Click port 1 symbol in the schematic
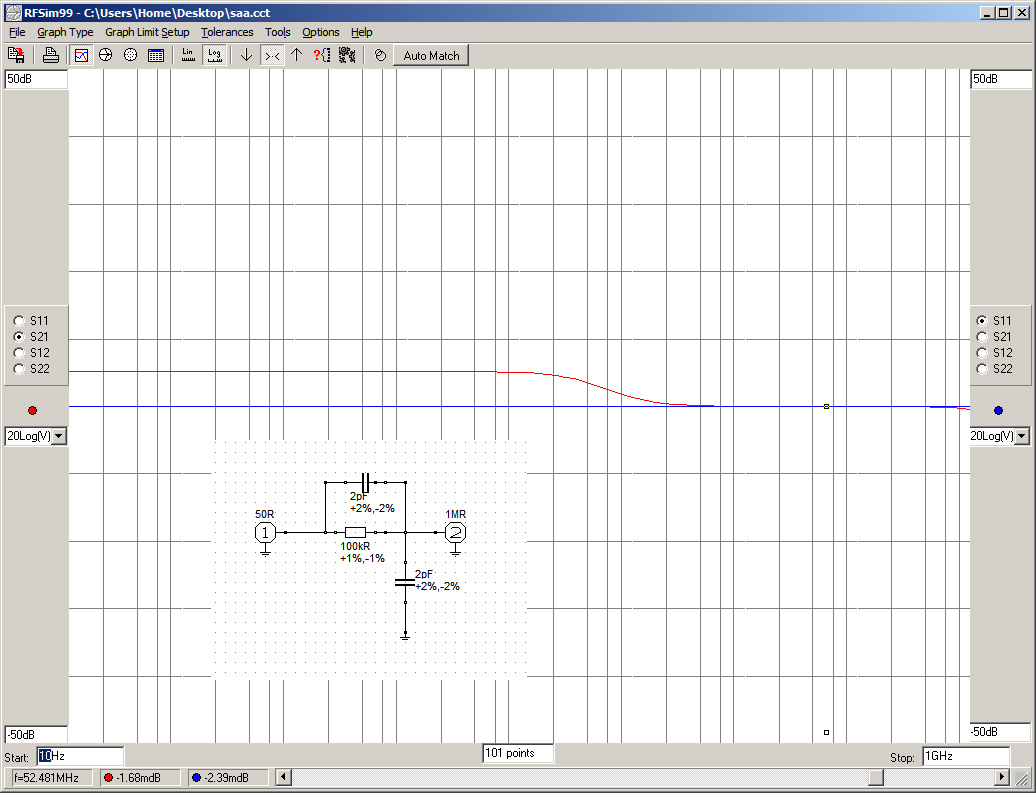Viewport: 1036px width, 793px height. [266, 533]
